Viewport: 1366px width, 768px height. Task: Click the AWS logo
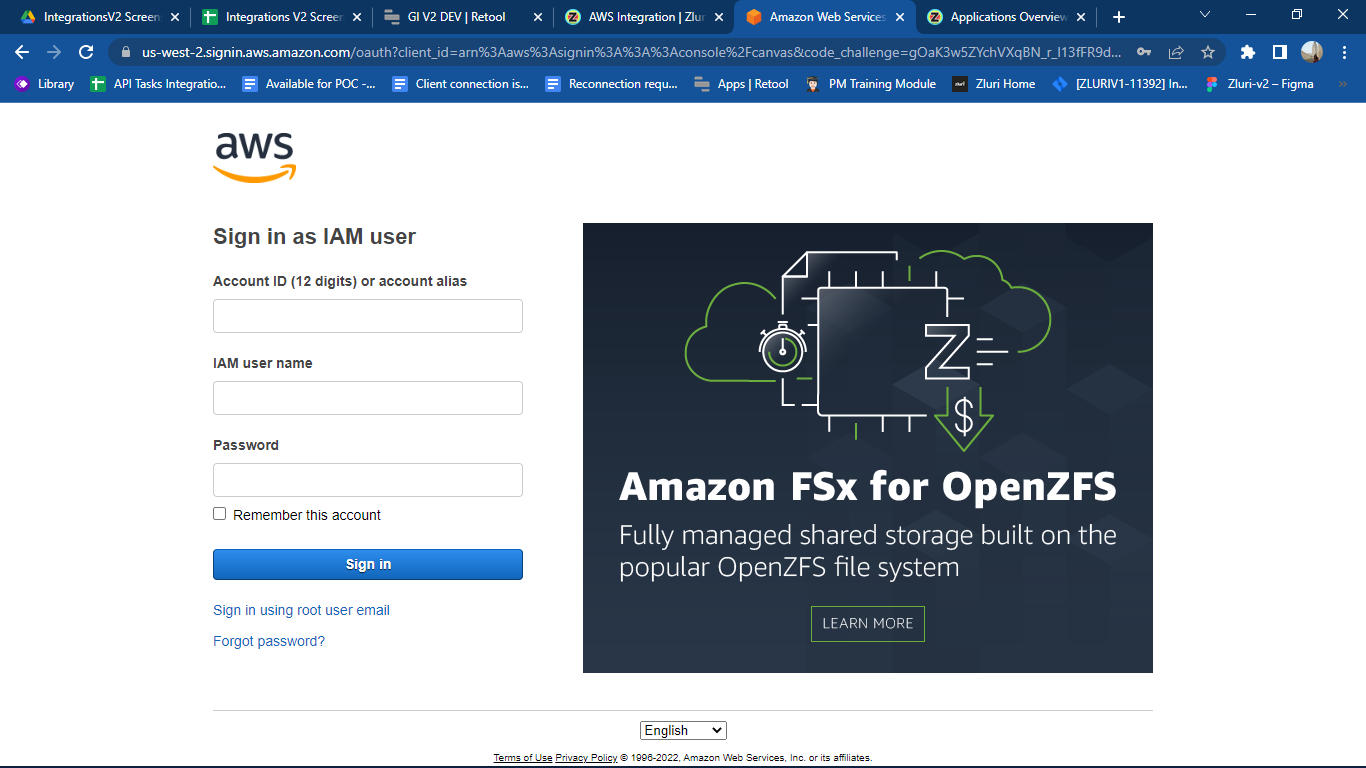[255, 158]
